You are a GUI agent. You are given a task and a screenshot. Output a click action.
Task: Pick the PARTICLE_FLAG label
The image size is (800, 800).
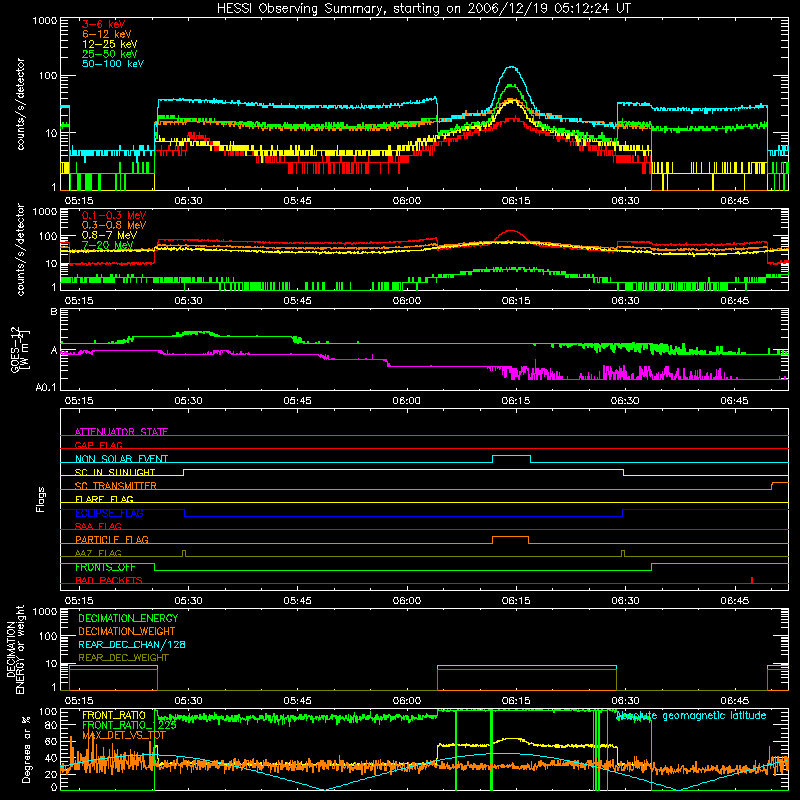pyautogui.click(x=112, y=539)
